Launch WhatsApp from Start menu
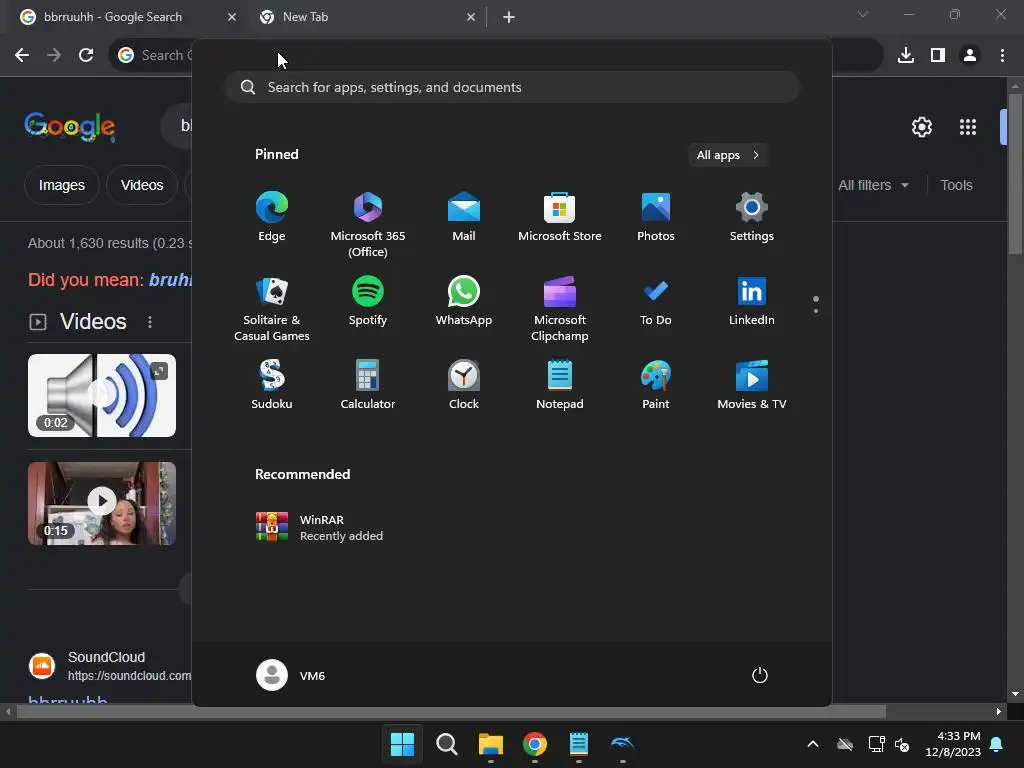 point(464,301)
